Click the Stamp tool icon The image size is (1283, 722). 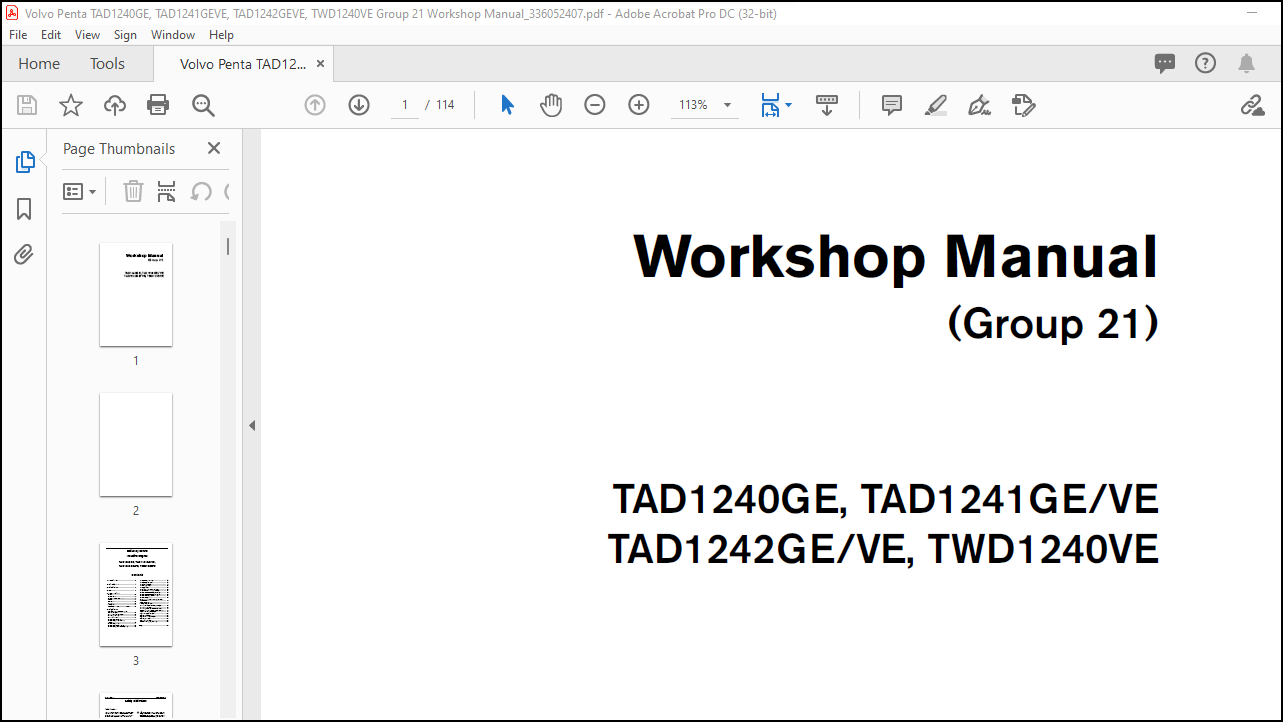tap(1023, 105)
